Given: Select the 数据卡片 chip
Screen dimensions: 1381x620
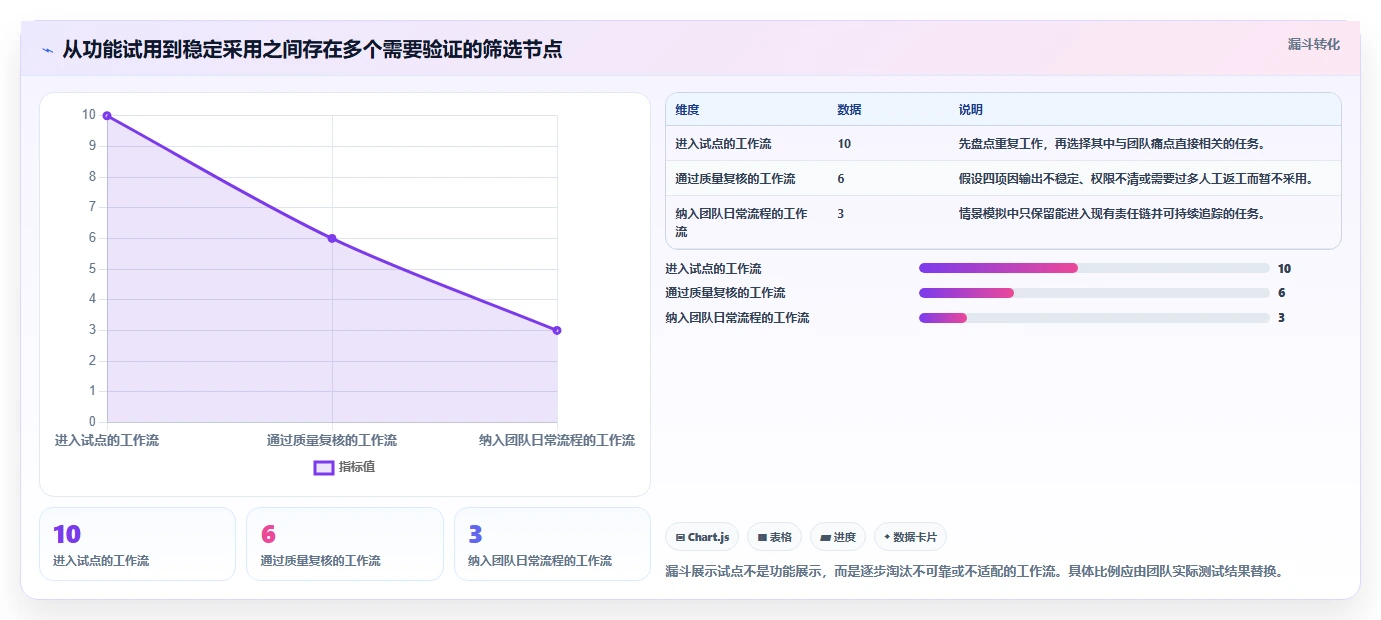Looking at the screenshot, I should click(x=910, y=537).
